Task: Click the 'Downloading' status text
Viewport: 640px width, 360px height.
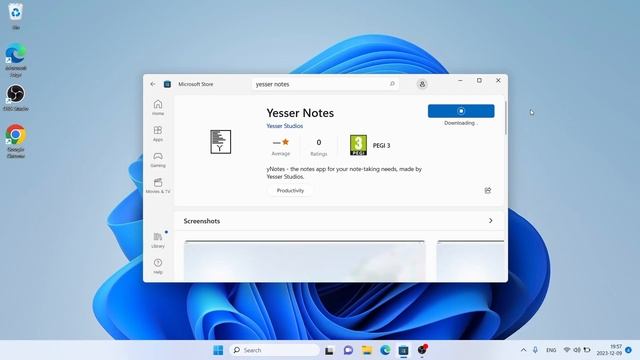Action: 460,123
